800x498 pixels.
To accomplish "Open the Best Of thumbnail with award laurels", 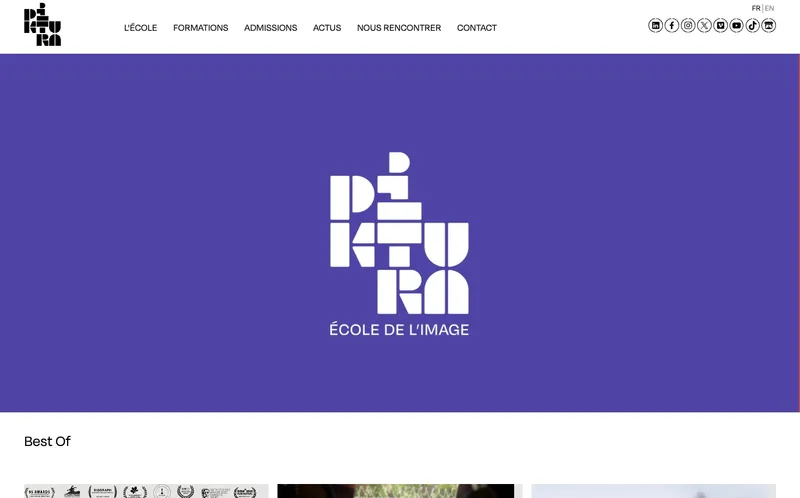I will tap(146, 491).
